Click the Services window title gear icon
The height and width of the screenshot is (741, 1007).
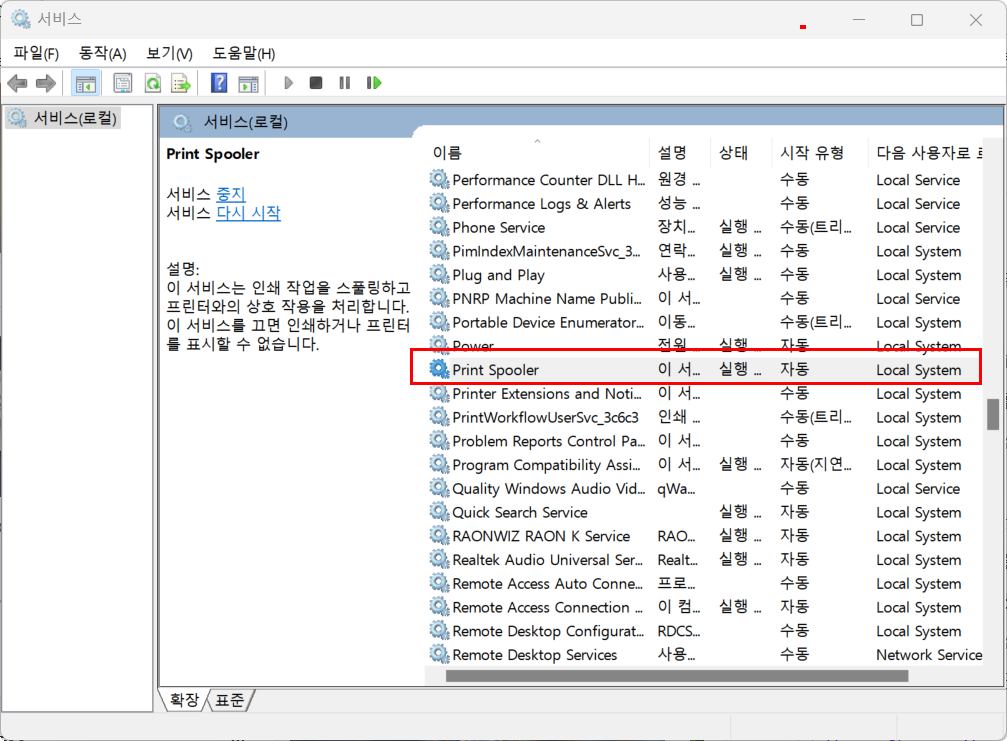click(21, 19)
